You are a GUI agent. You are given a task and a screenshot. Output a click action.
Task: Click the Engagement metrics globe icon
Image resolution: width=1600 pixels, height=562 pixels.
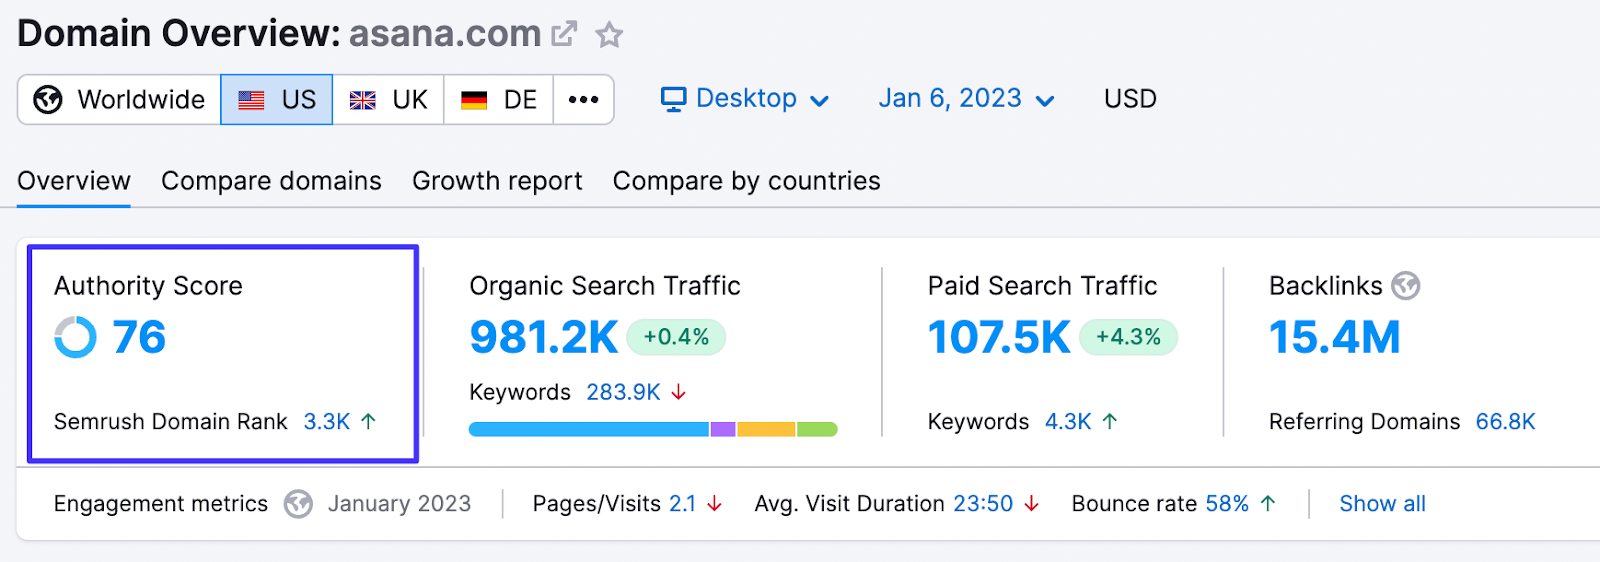click(x=298, y=504)
